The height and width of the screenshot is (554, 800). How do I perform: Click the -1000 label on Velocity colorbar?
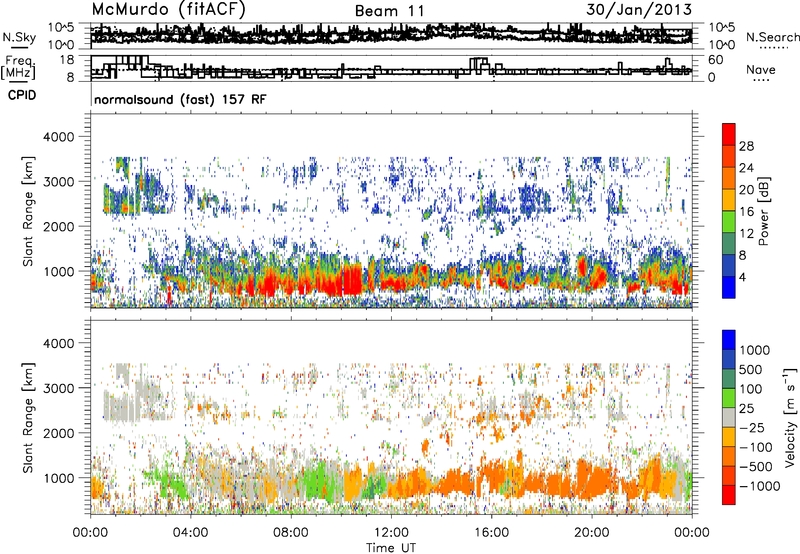pyautogui.click(x=760, y=486)
